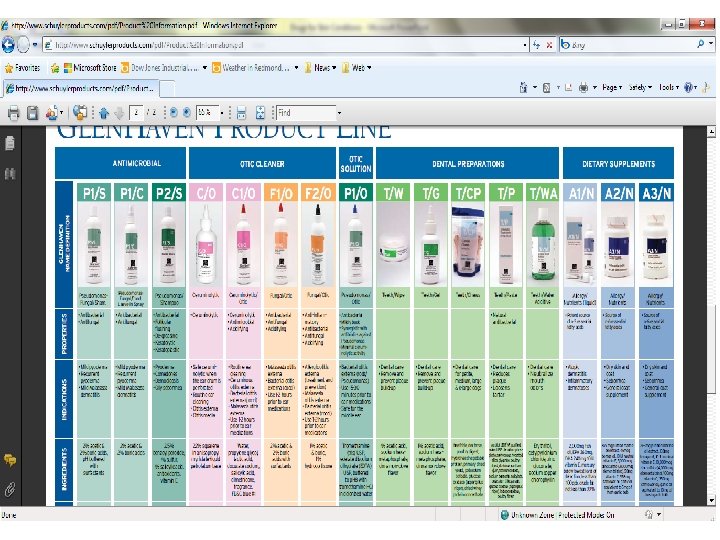Open the Home button dropdown arrow
The width and height of the screenshot is (720, 540).
(535, 87)
